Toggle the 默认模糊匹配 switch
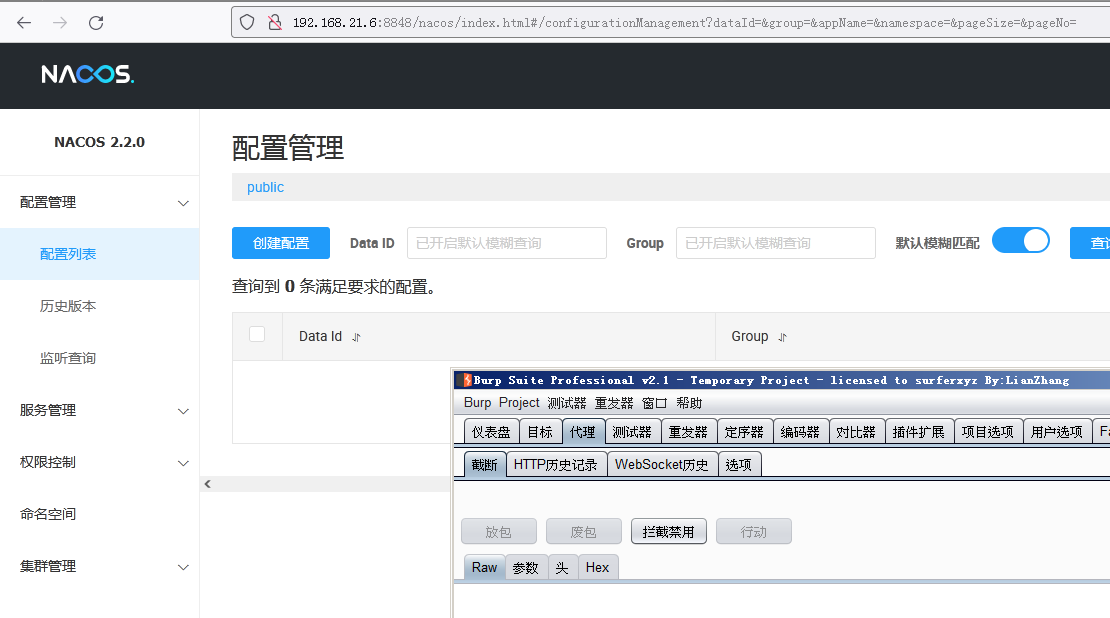1110x618 pixels. pyautogui.click(x=1021, y=241)
